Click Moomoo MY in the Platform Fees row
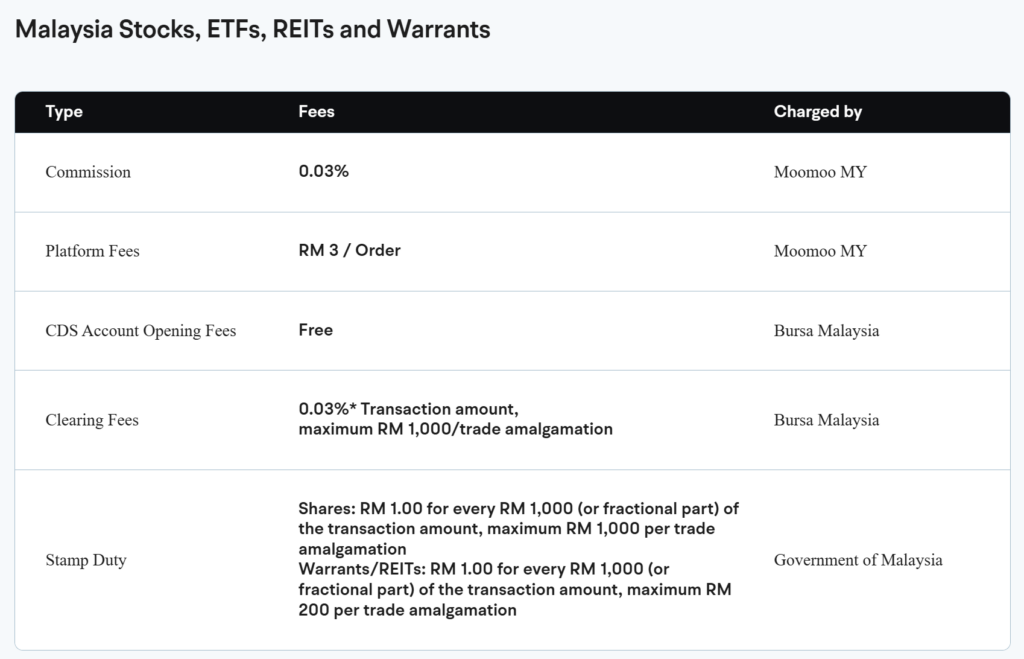 pos(820,251)
